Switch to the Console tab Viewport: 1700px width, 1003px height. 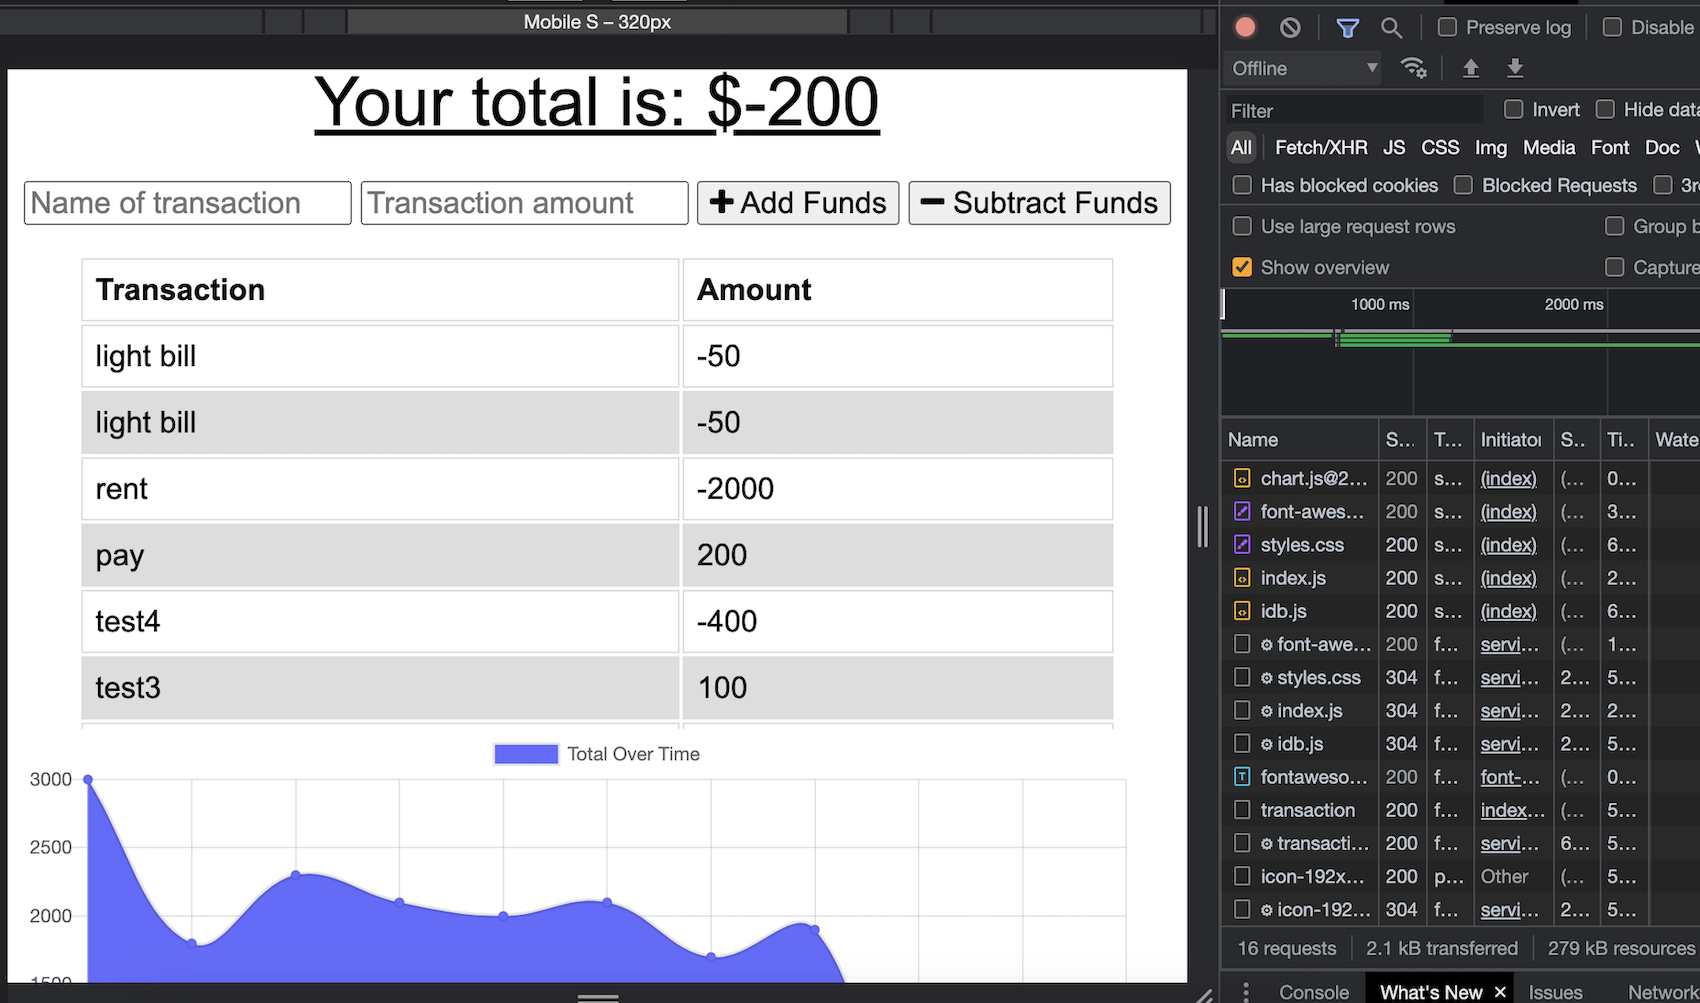click(1312, 991)
